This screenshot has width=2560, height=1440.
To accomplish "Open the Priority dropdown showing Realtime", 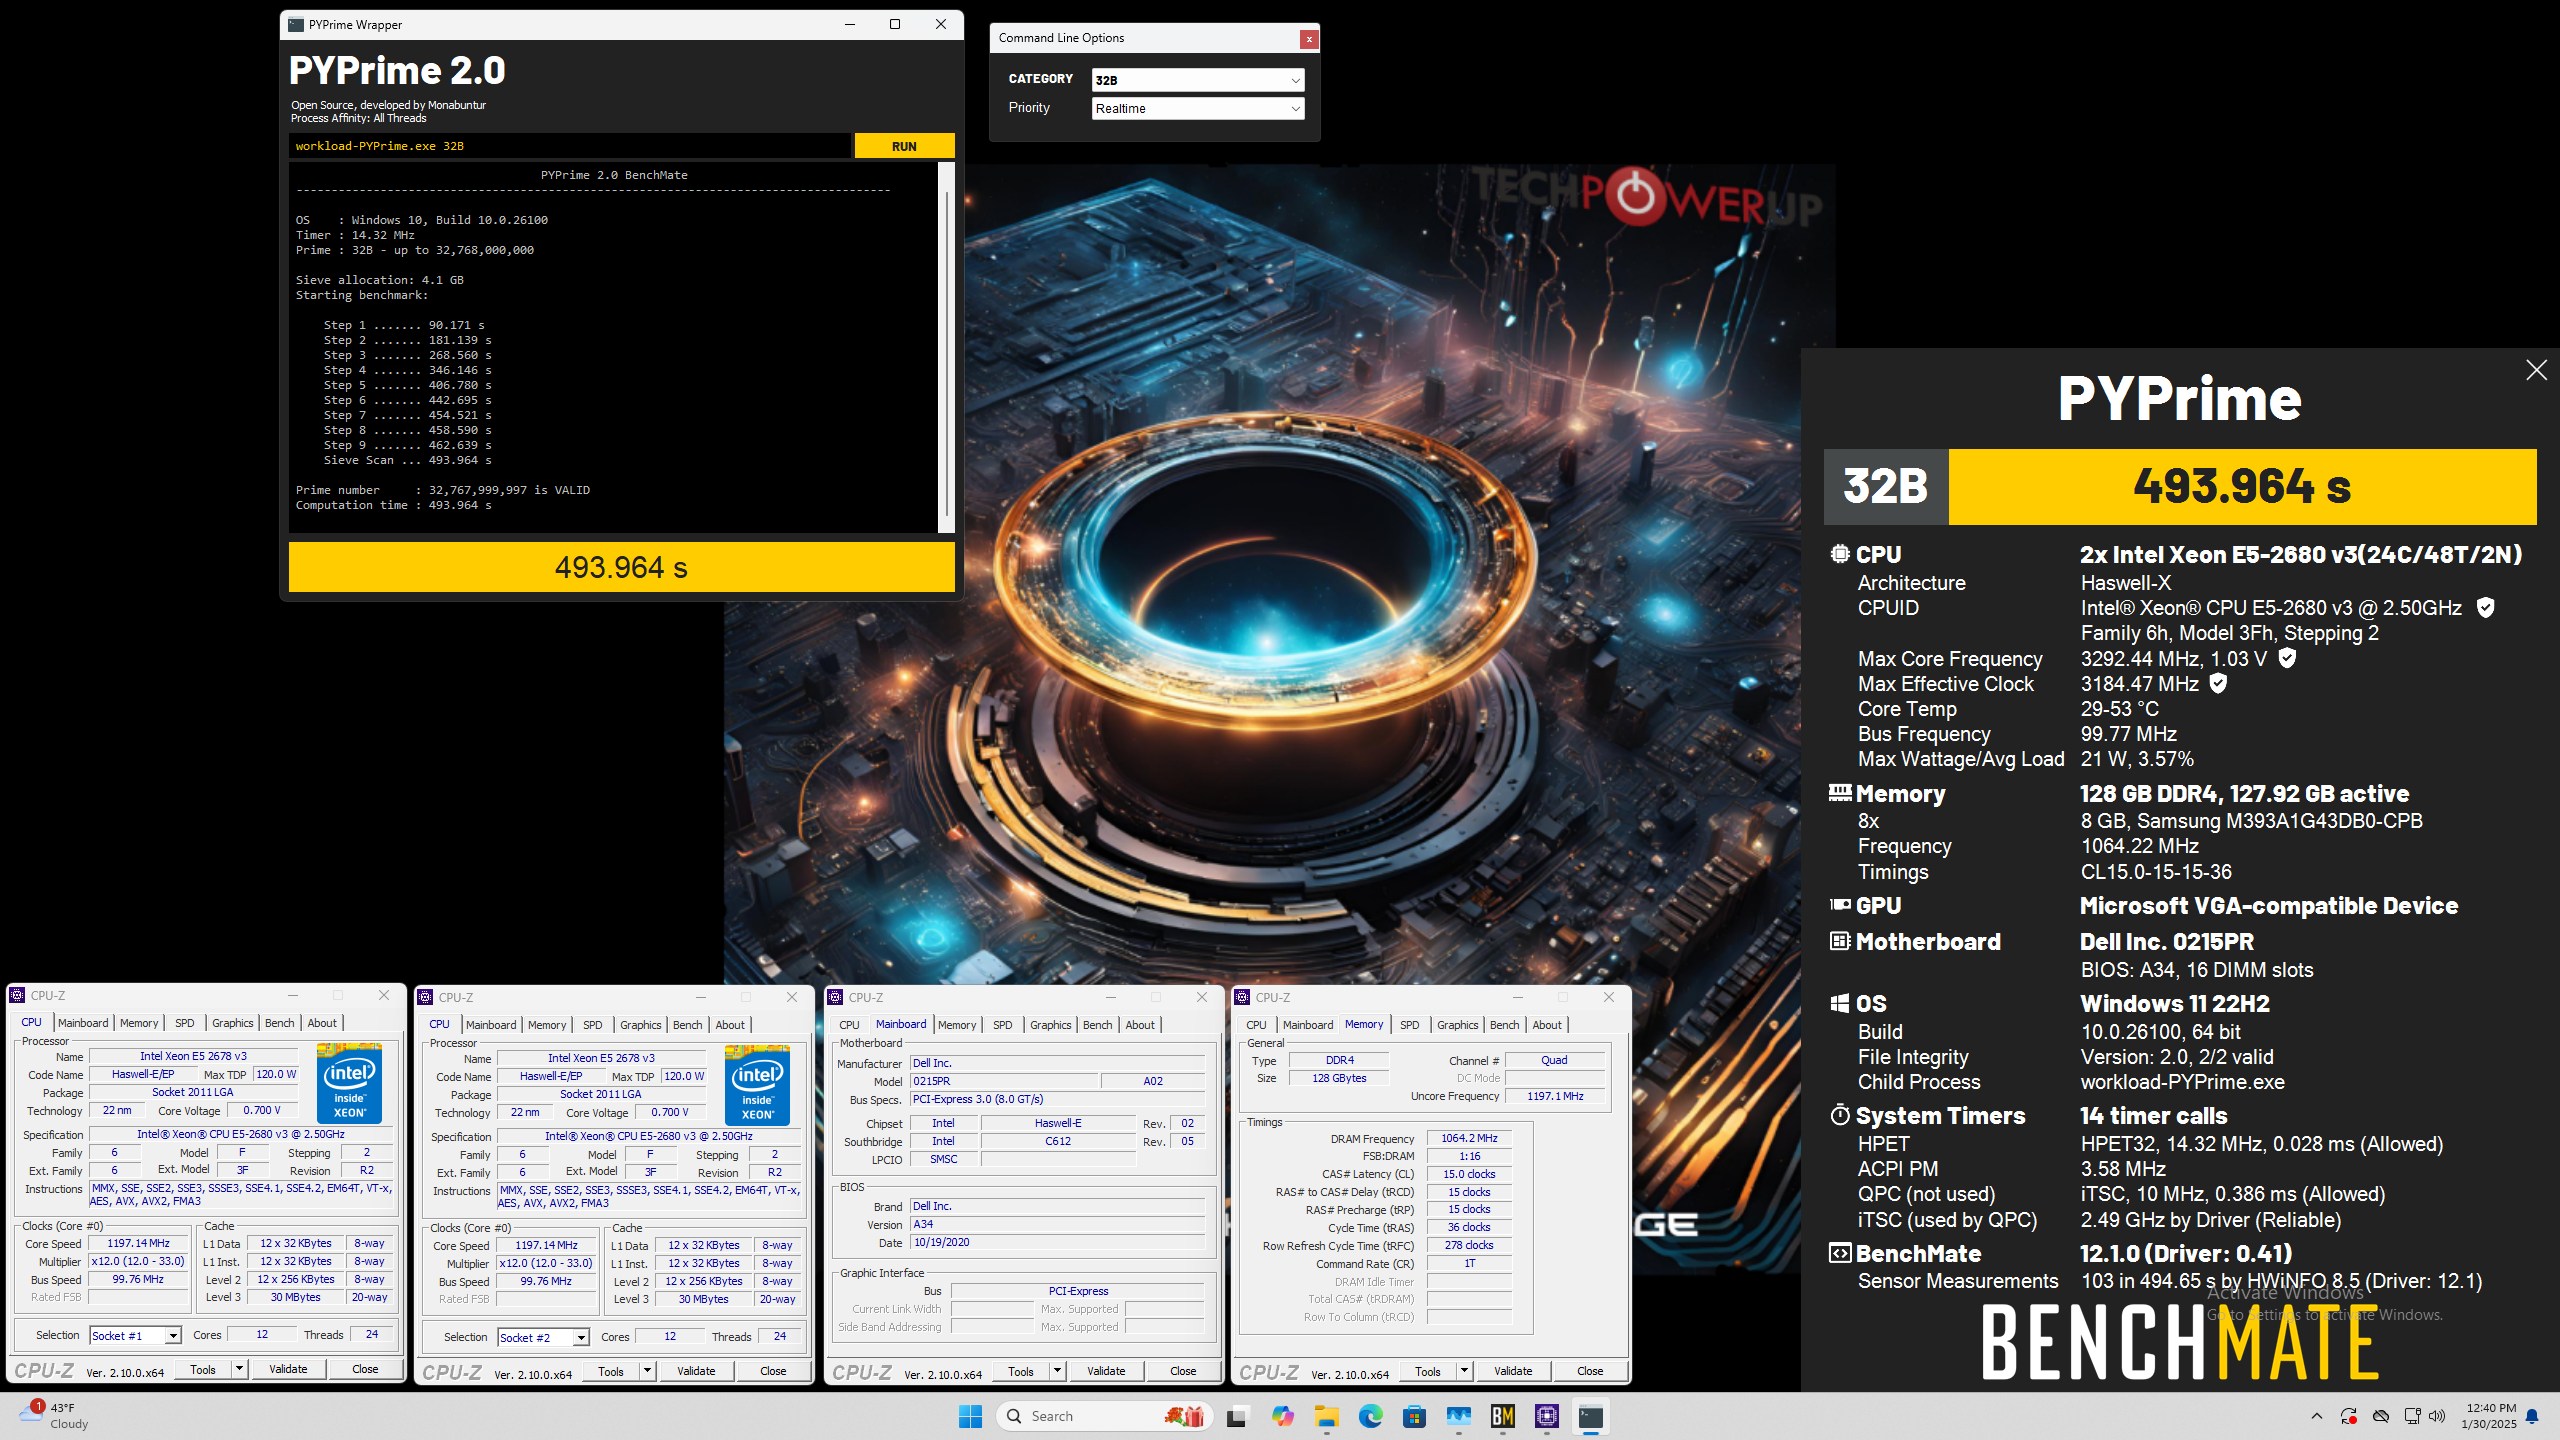I will (1198, 108).
